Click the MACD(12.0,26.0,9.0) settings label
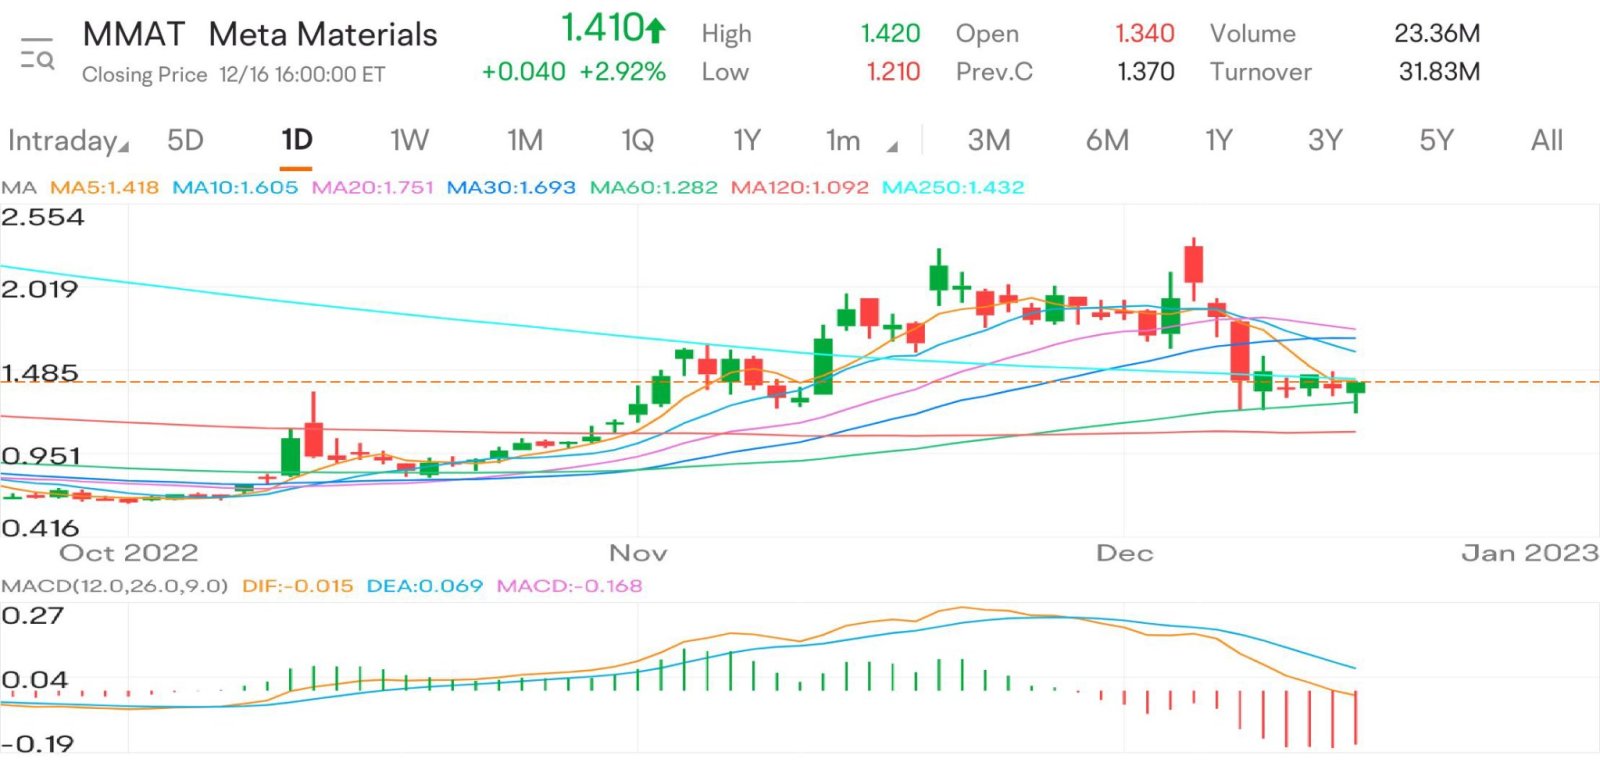This screenshot has width=1600, height=766. [115, 586]
